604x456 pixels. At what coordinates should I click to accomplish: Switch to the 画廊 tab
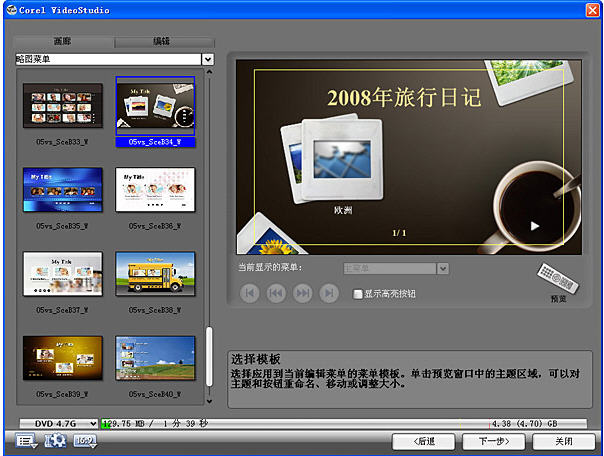[x=64, y=41]
